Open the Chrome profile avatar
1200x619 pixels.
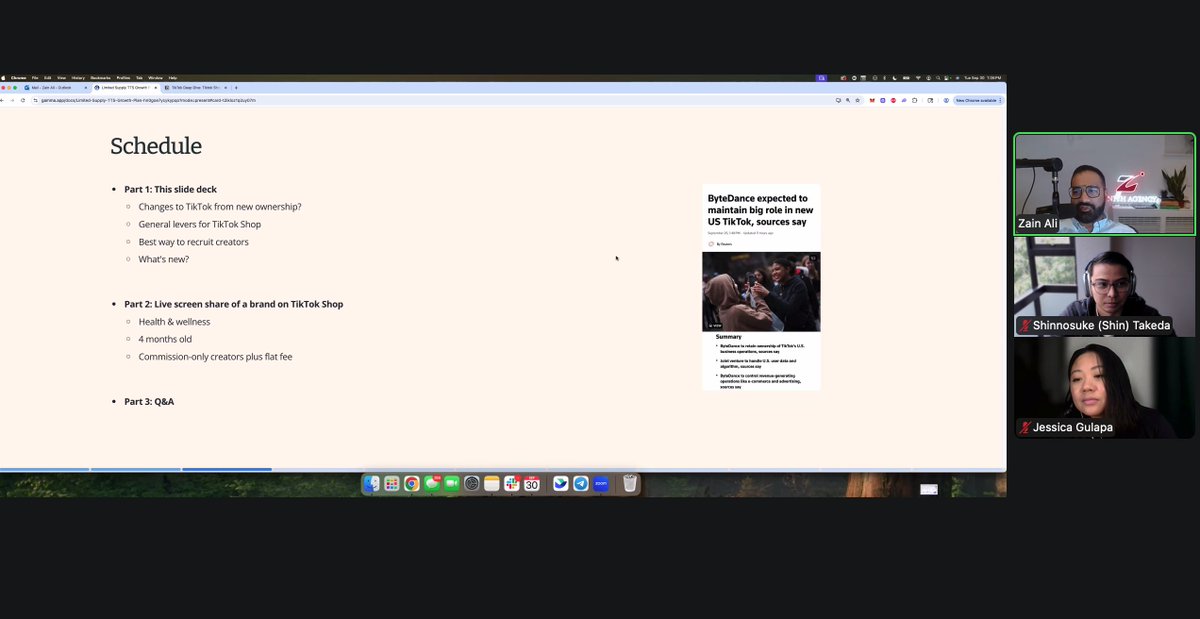[x=946, y=100]
